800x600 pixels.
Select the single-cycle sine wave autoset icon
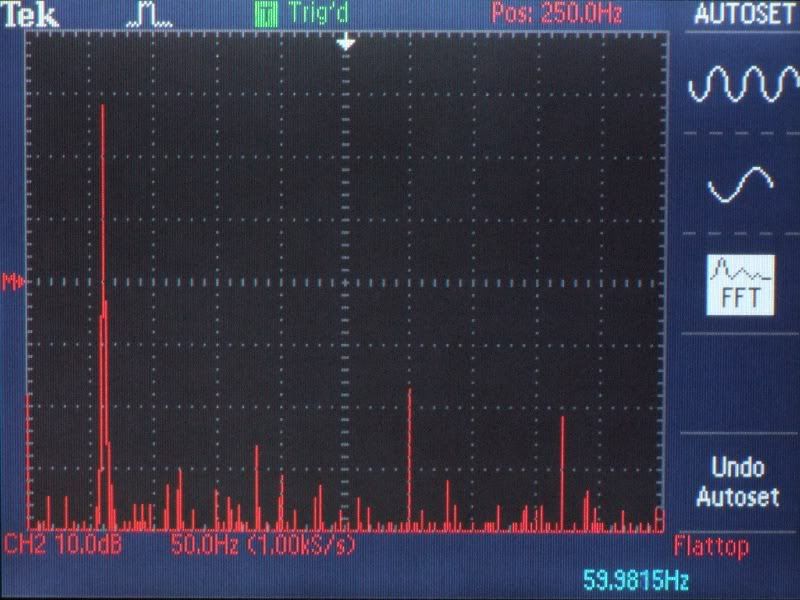[x=741, y=185]
